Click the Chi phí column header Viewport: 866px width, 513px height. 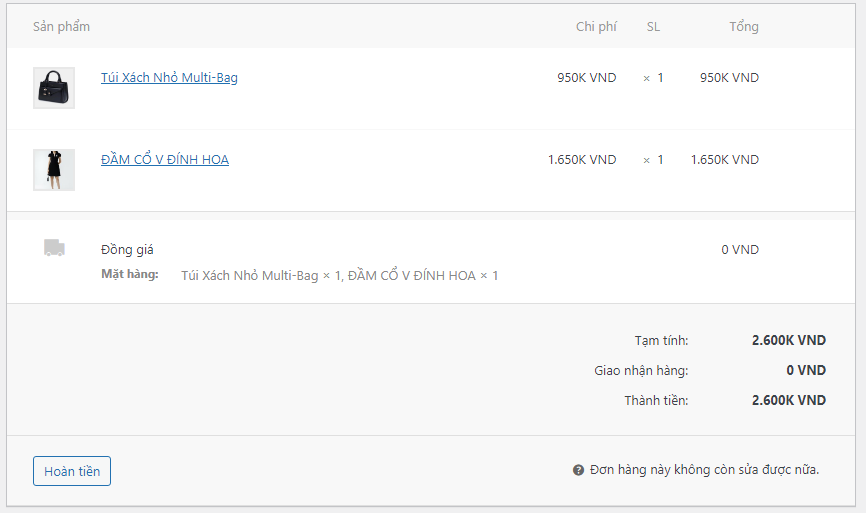(596, 26)
